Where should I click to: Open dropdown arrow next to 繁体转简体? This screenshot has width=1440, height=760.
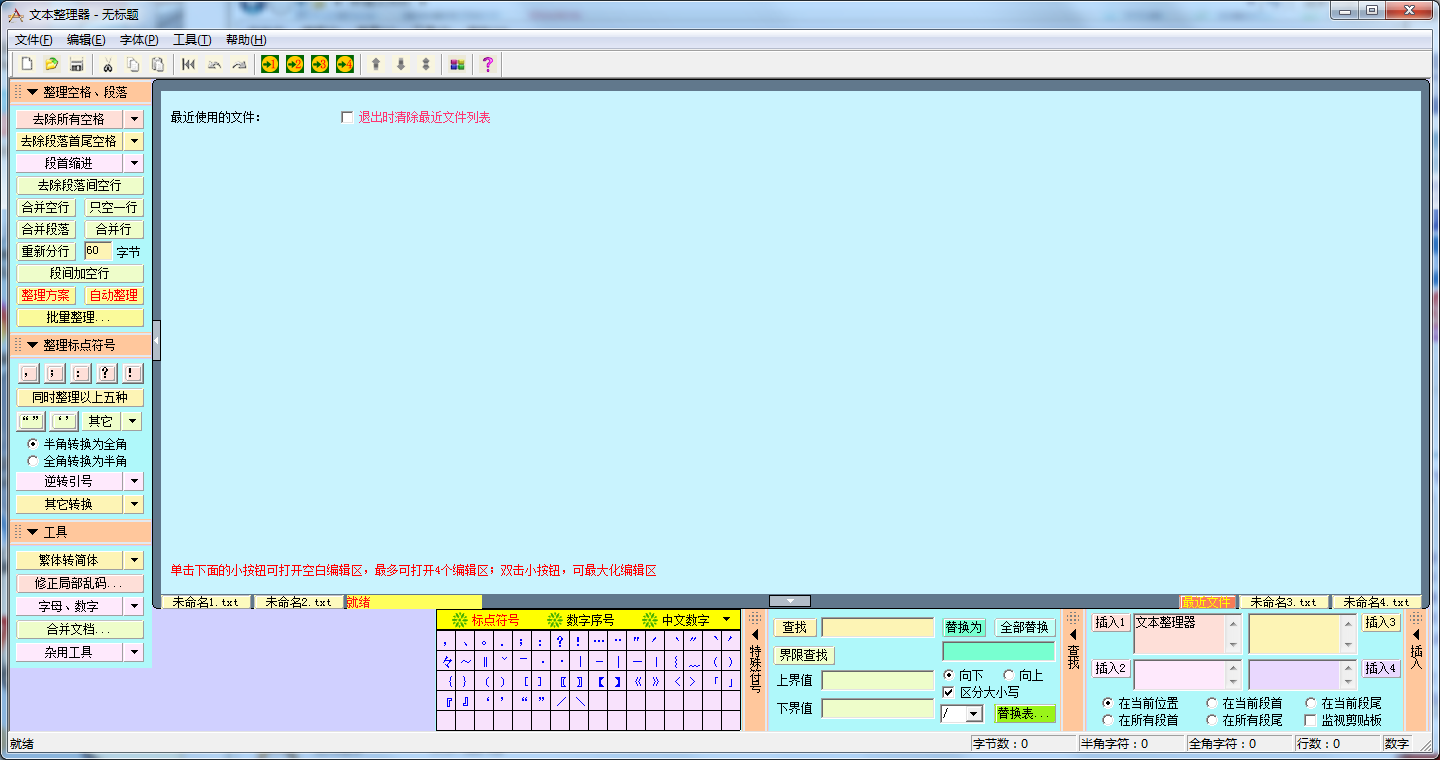click(x=134, y=560)
